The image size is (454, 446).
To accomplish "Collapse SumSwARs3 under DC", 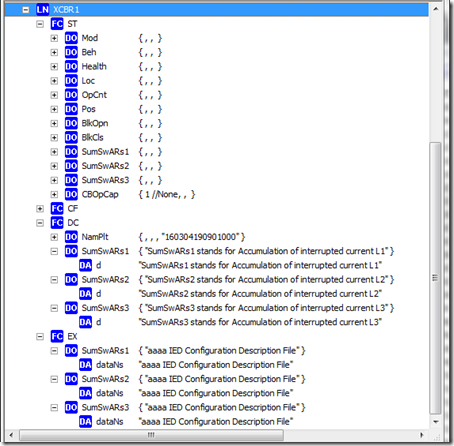I will tap(54, 308).
